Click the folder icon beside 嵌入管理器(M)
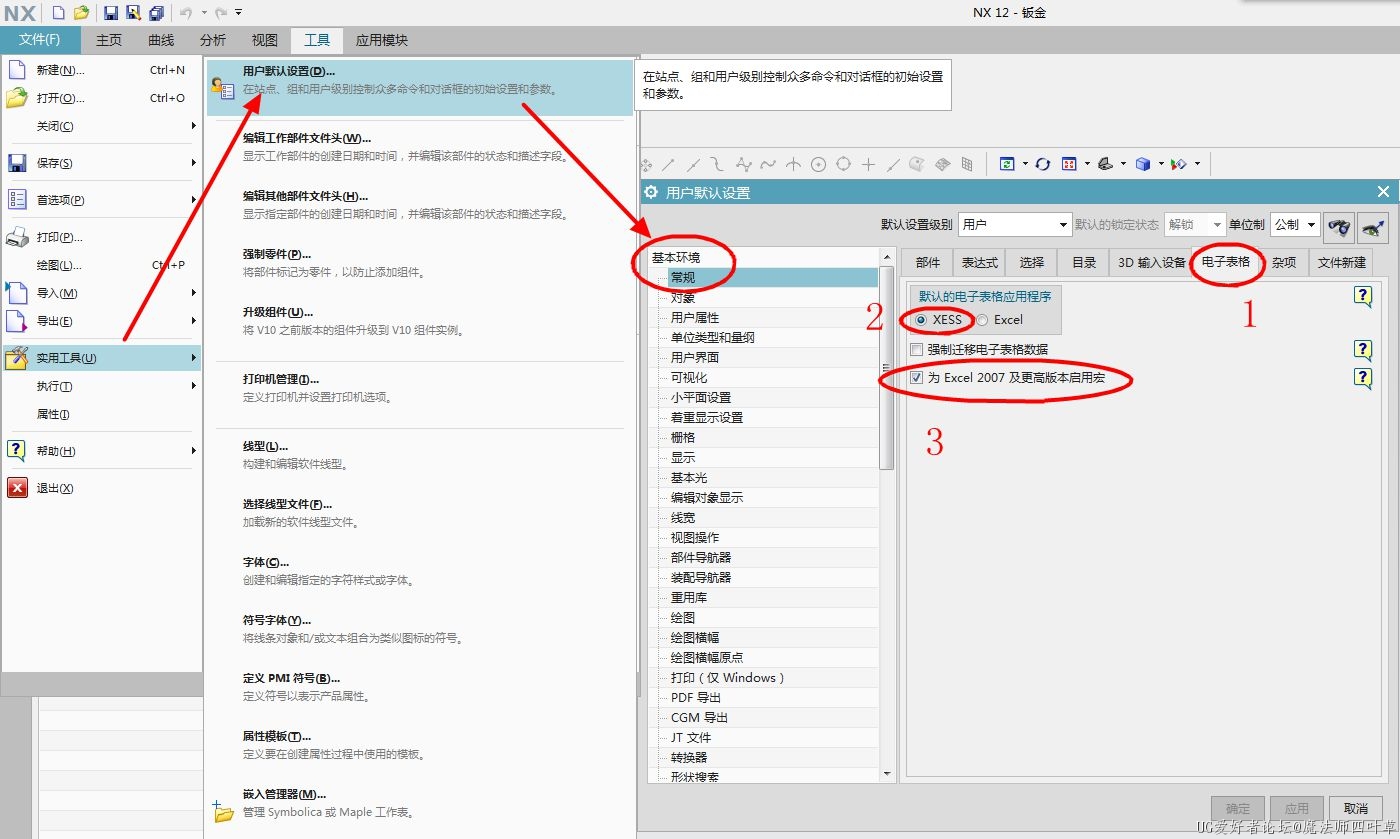 click(x=222, y=811)
